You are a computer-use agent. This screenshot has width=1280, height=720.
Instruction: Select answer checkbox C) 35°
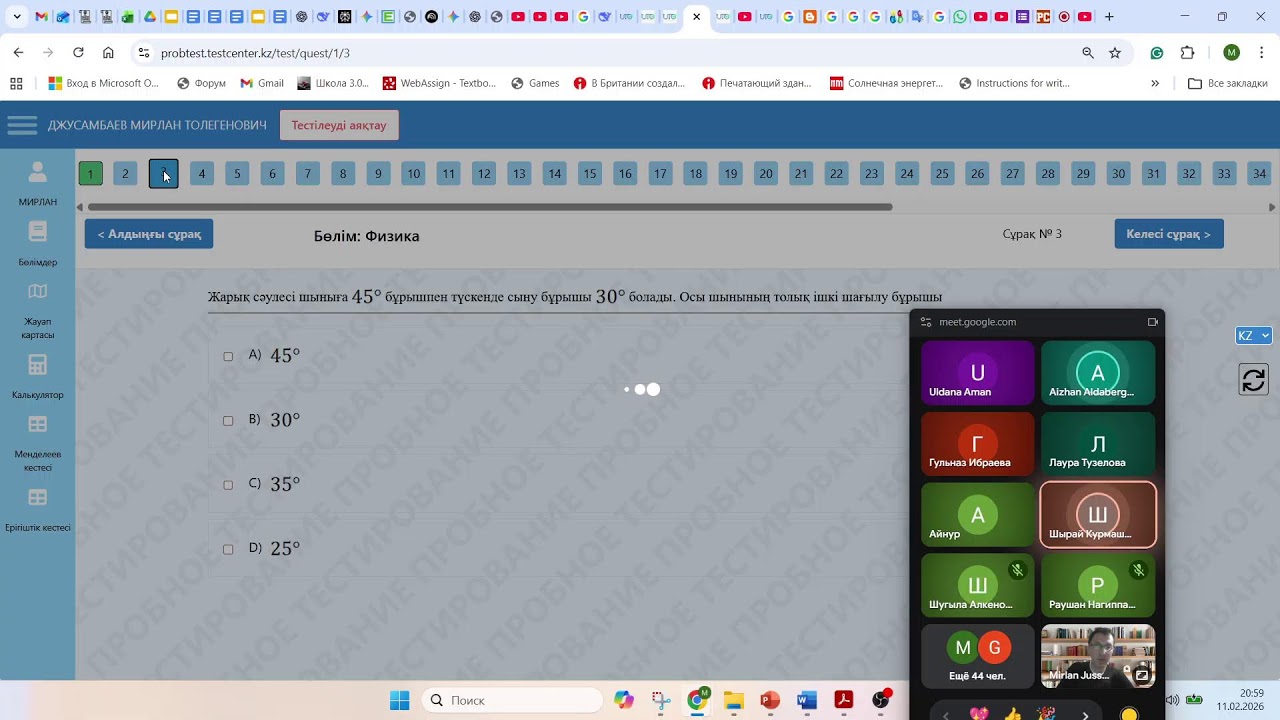228,484
